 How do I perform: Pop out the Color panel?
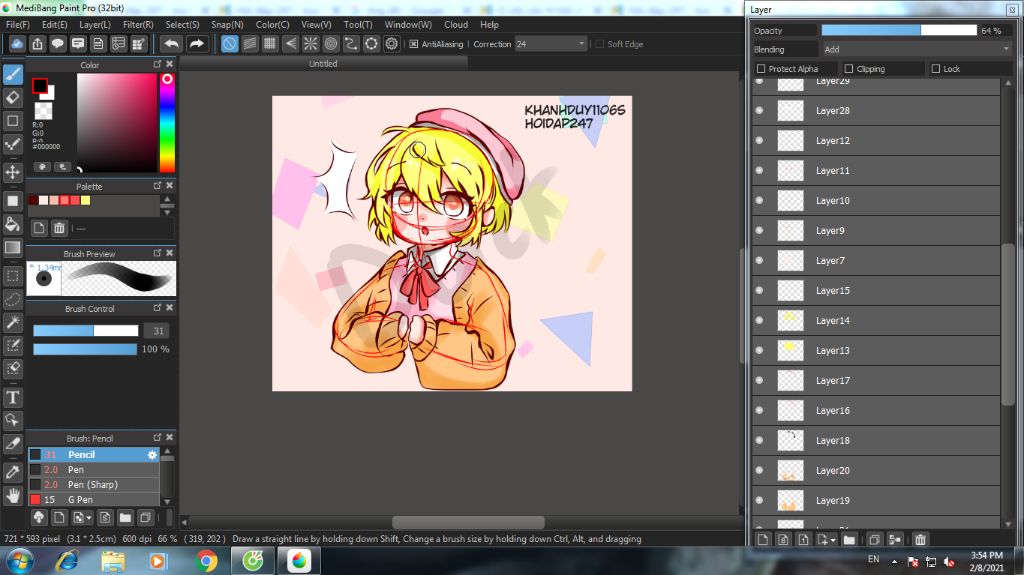click(x=157, y=64)
